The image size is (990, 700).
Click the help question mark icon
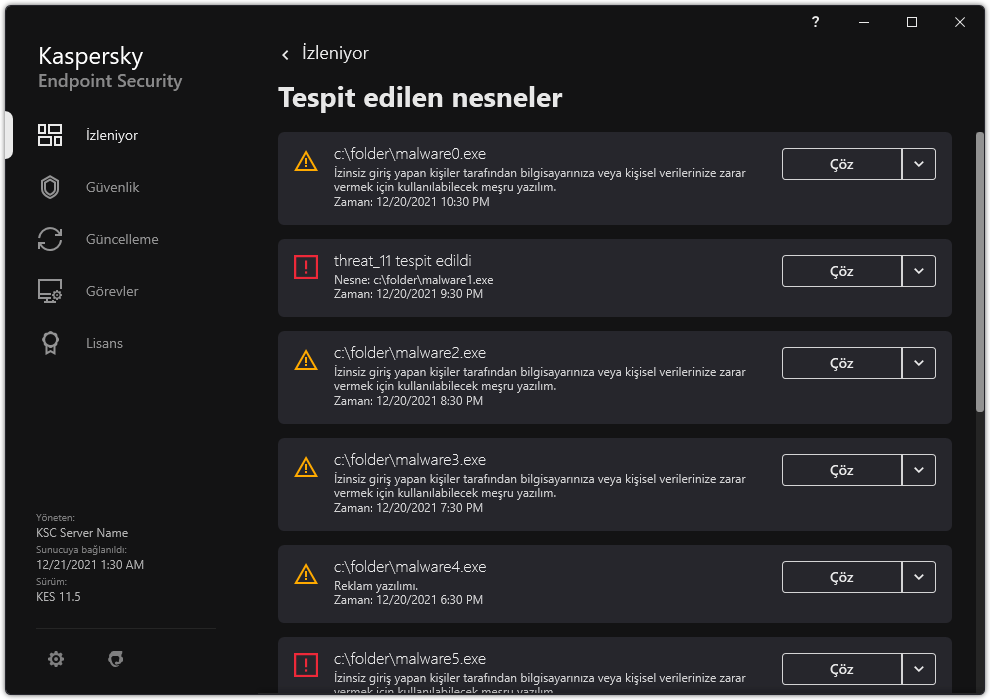click(x=814, y=22)
